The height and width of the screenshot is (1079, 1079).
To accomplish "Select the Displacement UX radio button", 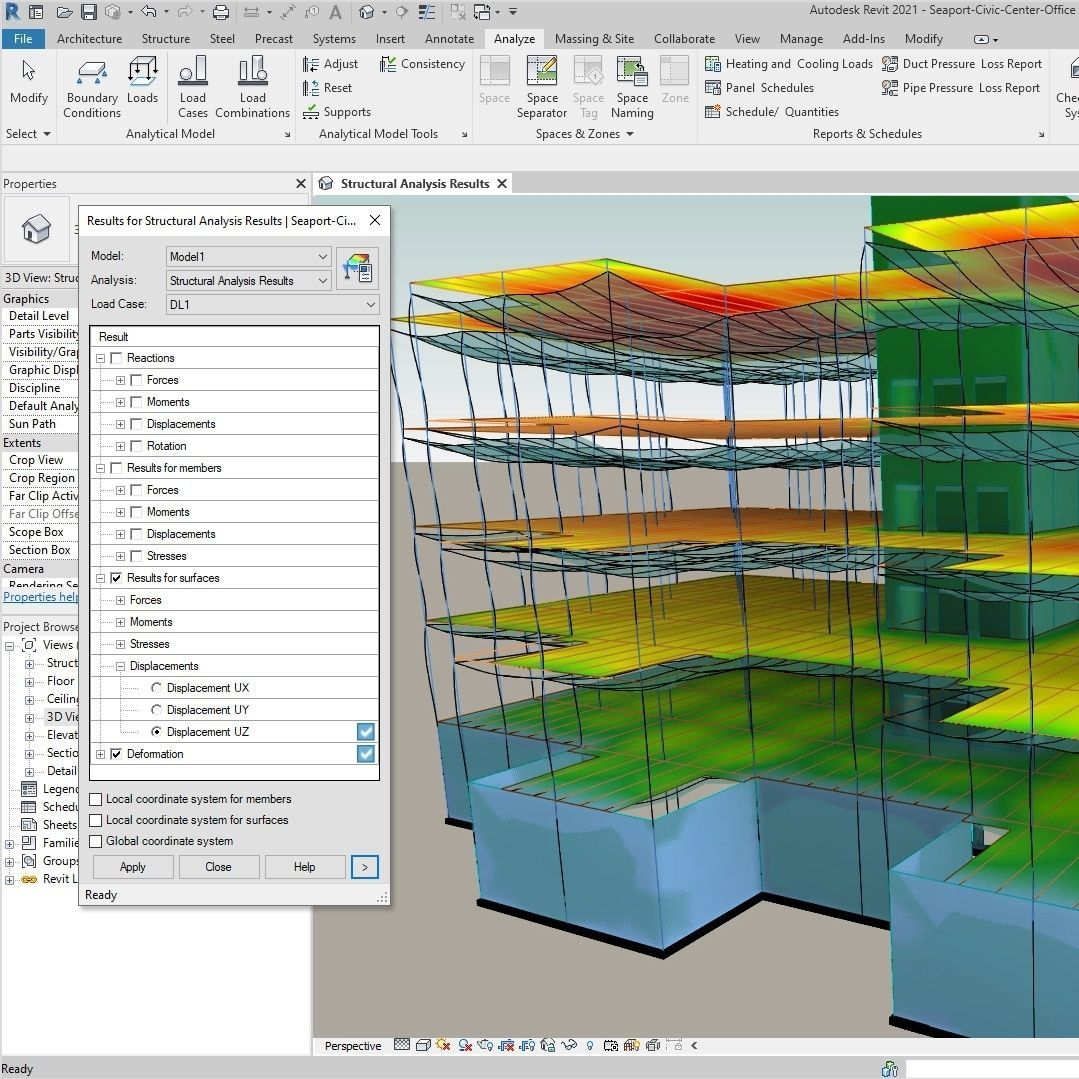I will tap(157, 688).
